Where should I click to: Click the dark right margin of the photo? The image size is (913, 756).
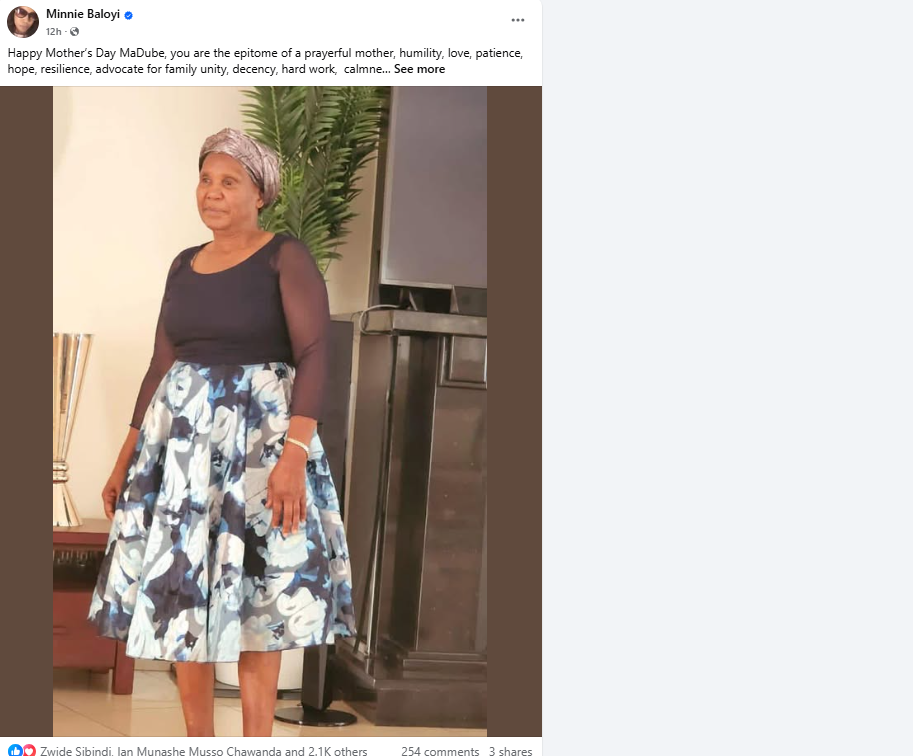[515, 411]
